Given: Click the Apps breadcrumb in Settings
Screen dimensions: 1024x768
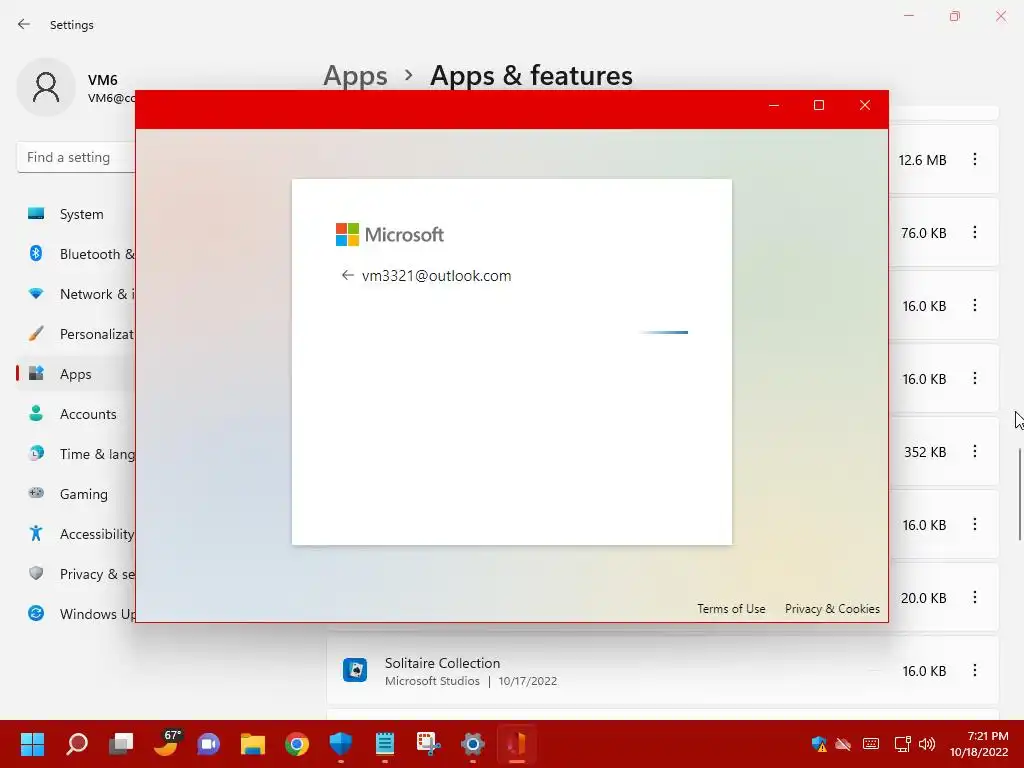Looking at the screenshot, I should click(355, 76).
